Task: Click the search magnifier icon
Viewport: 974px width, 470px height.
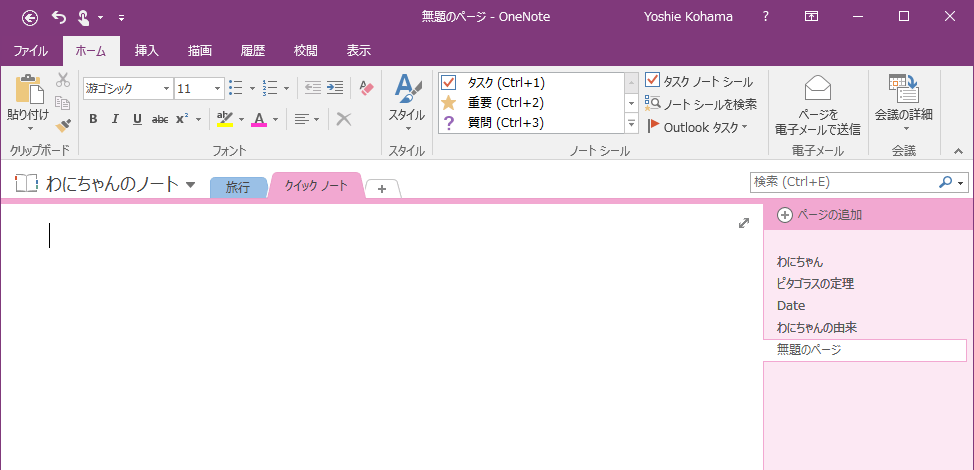Action: click(x=945, y=182)
